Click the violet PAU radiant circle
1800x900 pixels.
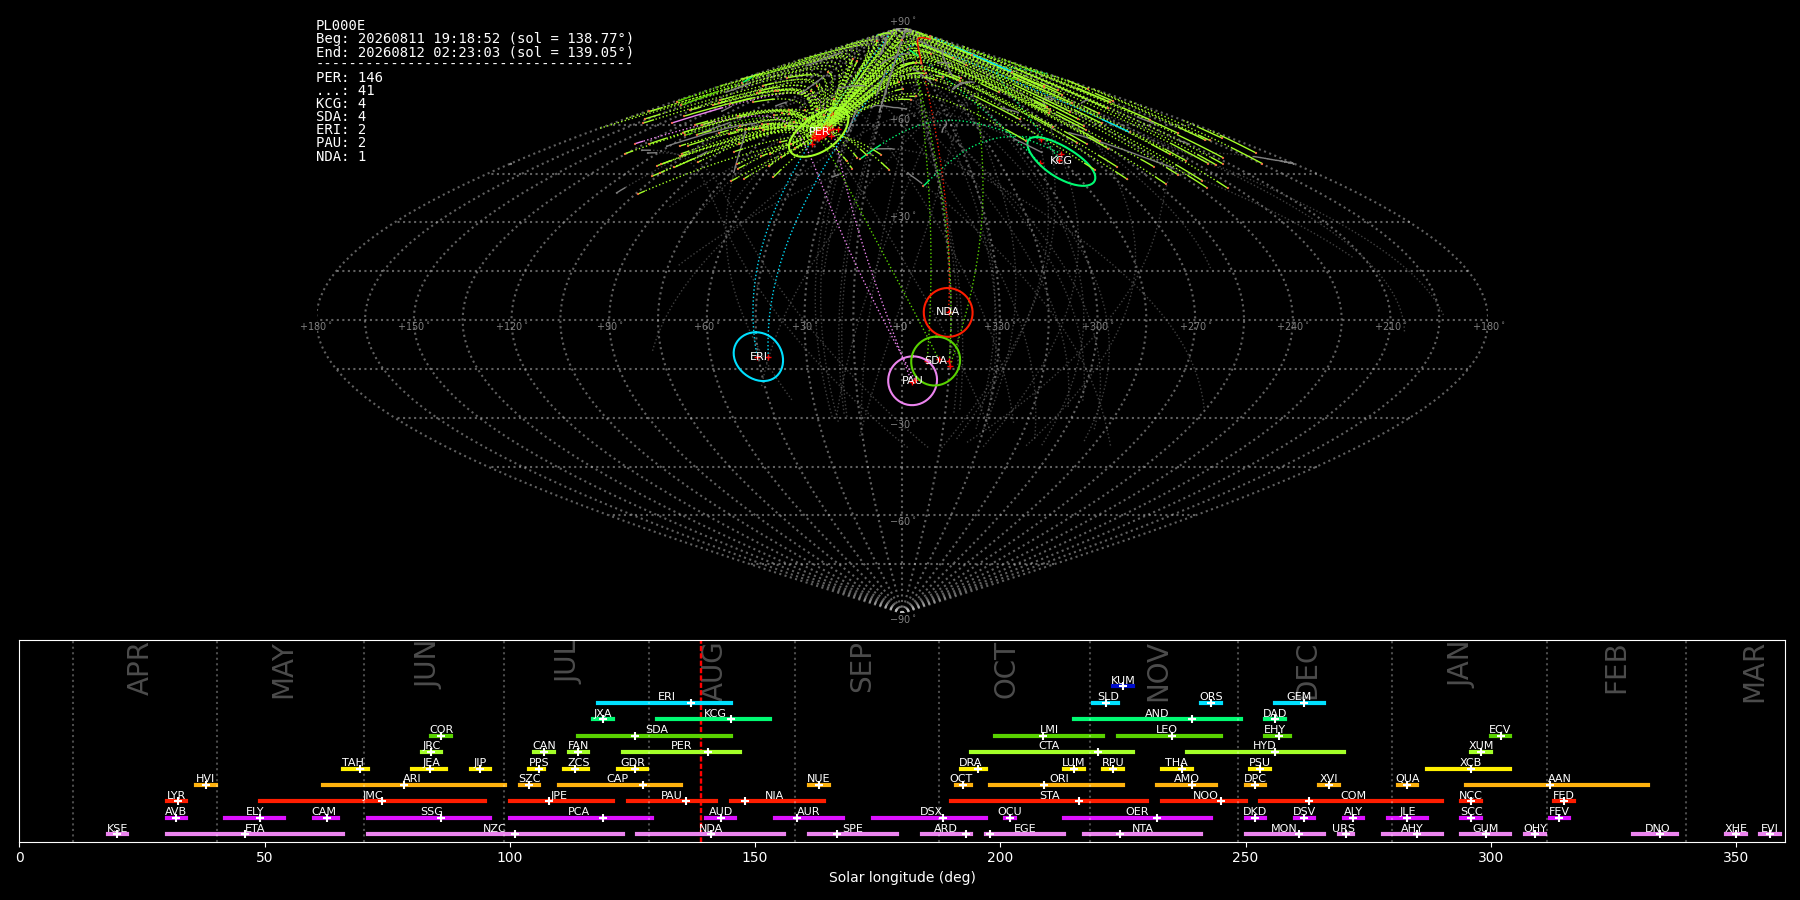point(912,380)
